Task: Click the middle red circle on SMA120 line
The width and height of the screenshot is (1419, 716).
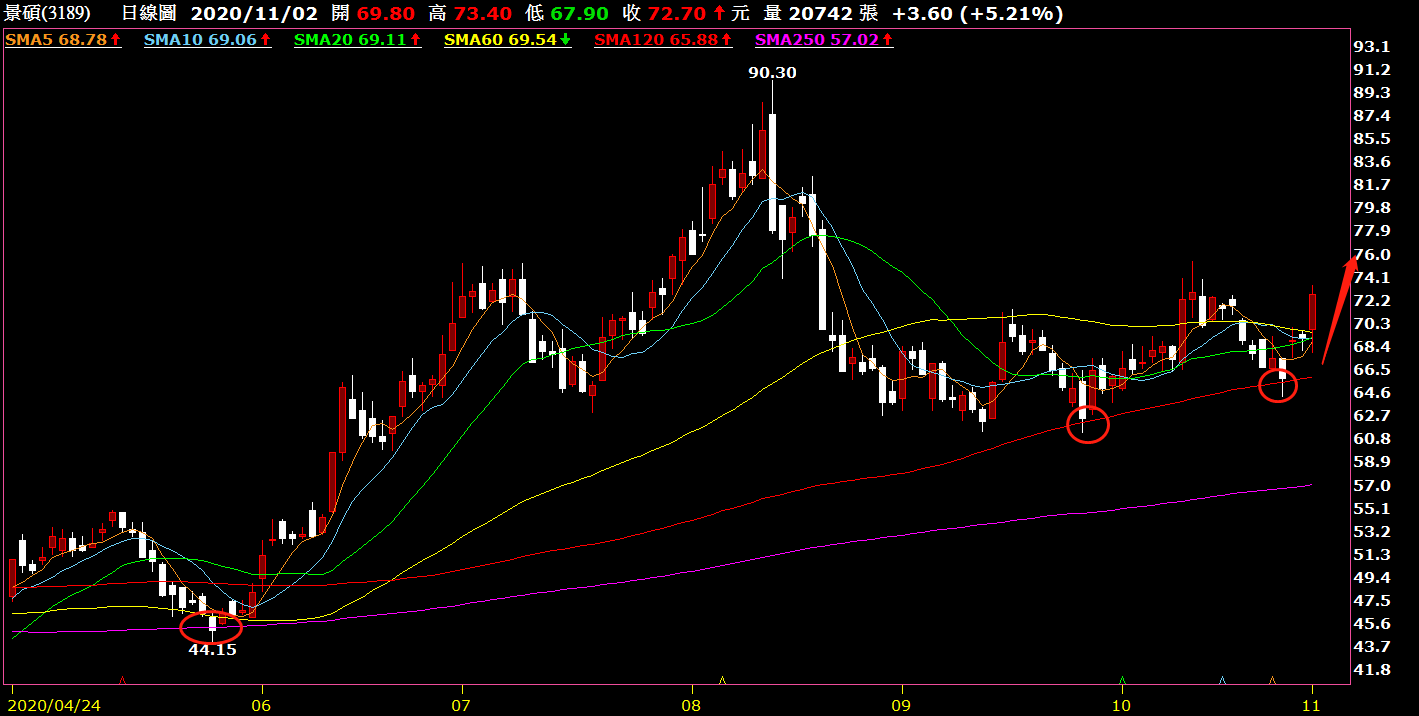Action: (1088, 425)
